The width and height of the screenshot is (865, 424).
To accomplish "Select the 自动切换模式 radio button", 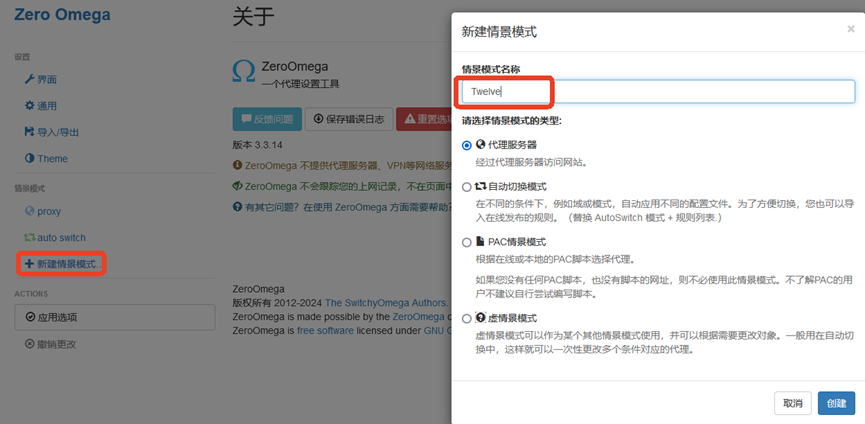I will point(467,187).
